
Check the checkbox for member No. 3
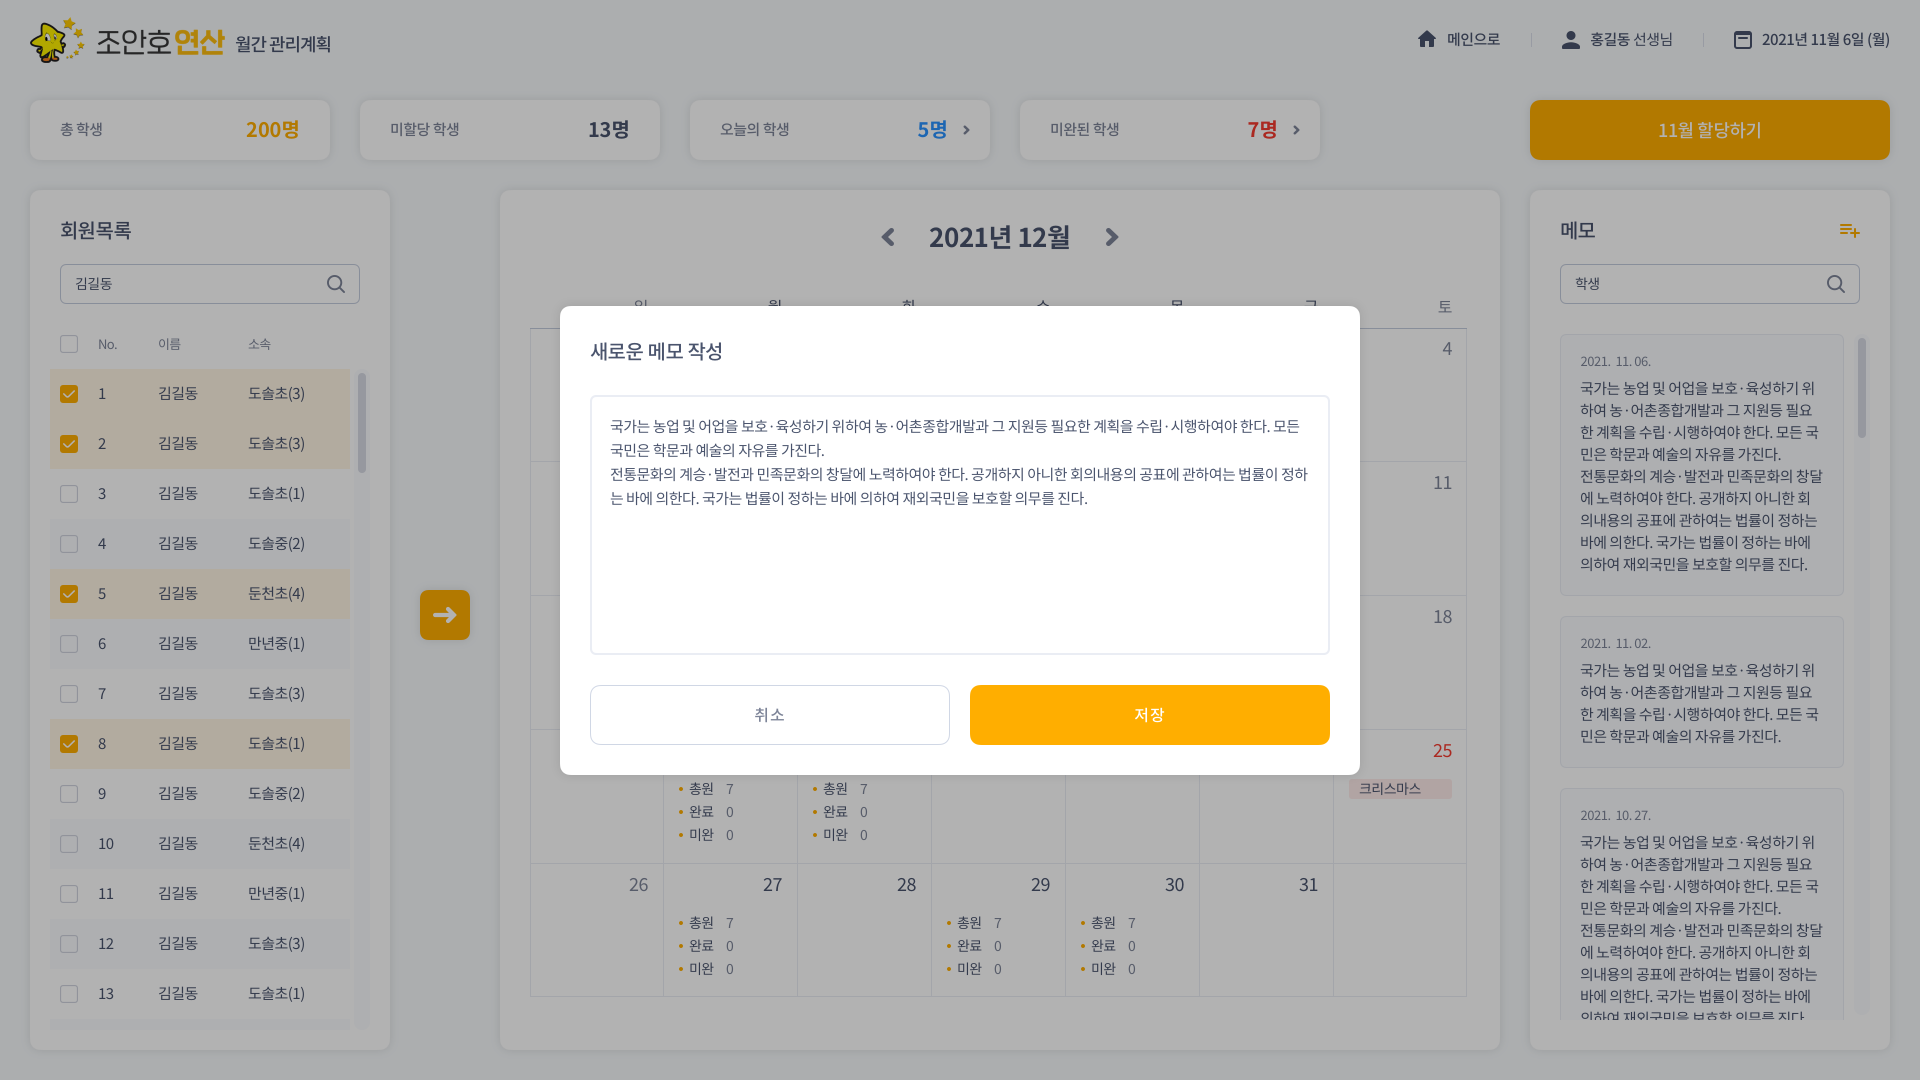[x=69, y=494]
